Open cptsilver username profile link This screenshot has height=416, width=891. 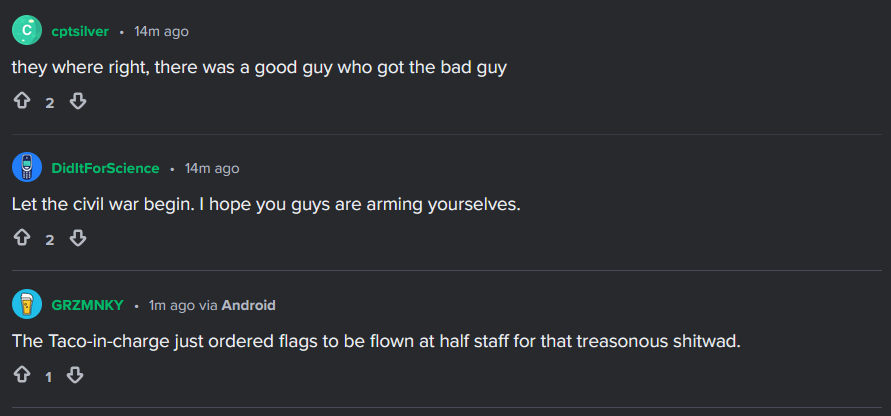[x=80, y=31]
